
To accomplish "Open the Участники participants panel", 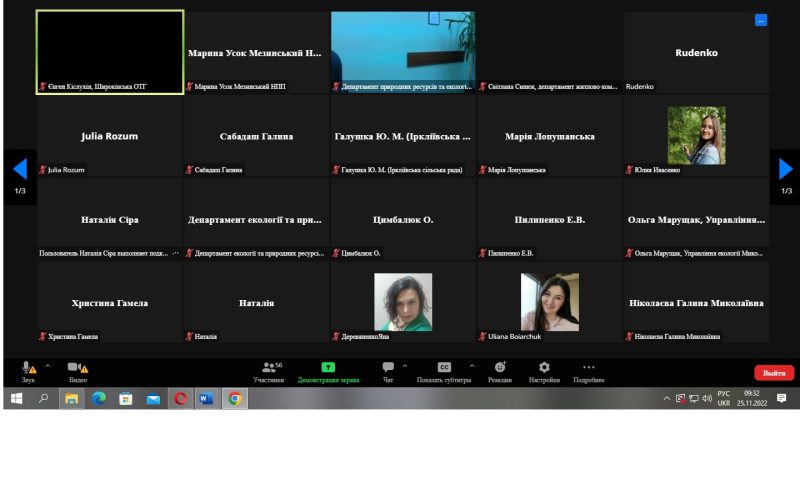I will [267, 369].
